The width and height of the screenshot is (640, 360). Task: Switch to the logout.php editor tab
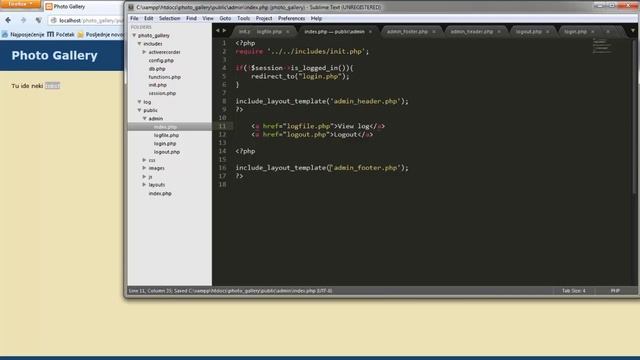(529, 31)
